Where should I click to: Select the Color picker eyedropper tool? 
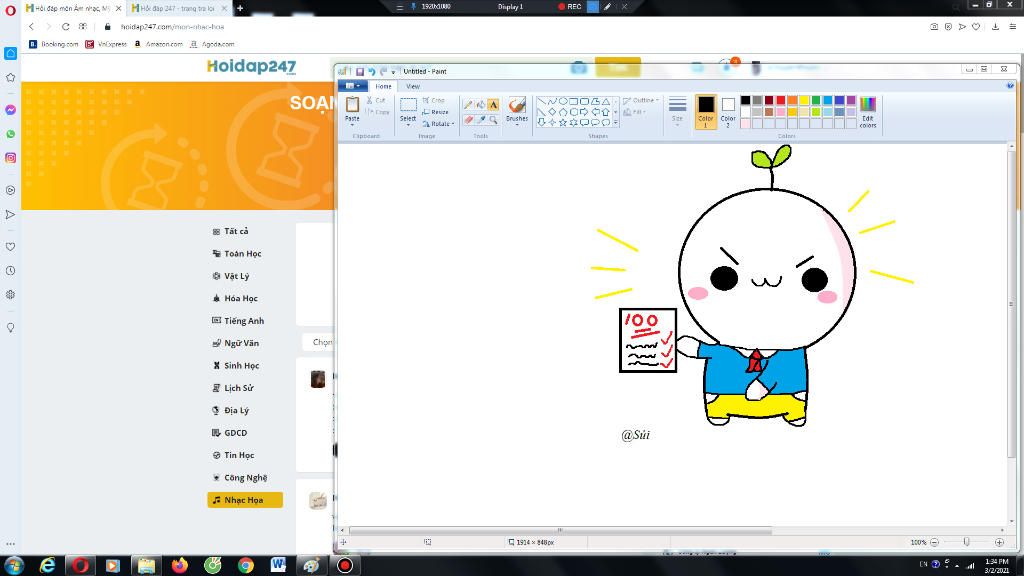[x=481, y=120]
